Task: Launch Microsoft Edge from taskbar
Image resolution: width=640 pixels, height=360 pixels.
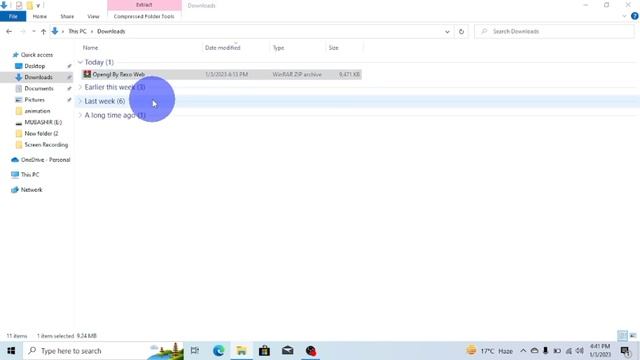Action: coord(218,351)
